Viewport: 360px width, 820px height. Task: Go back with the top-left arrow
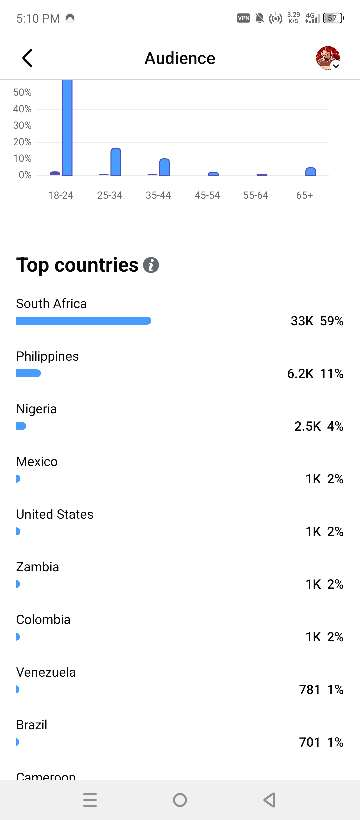27,58
